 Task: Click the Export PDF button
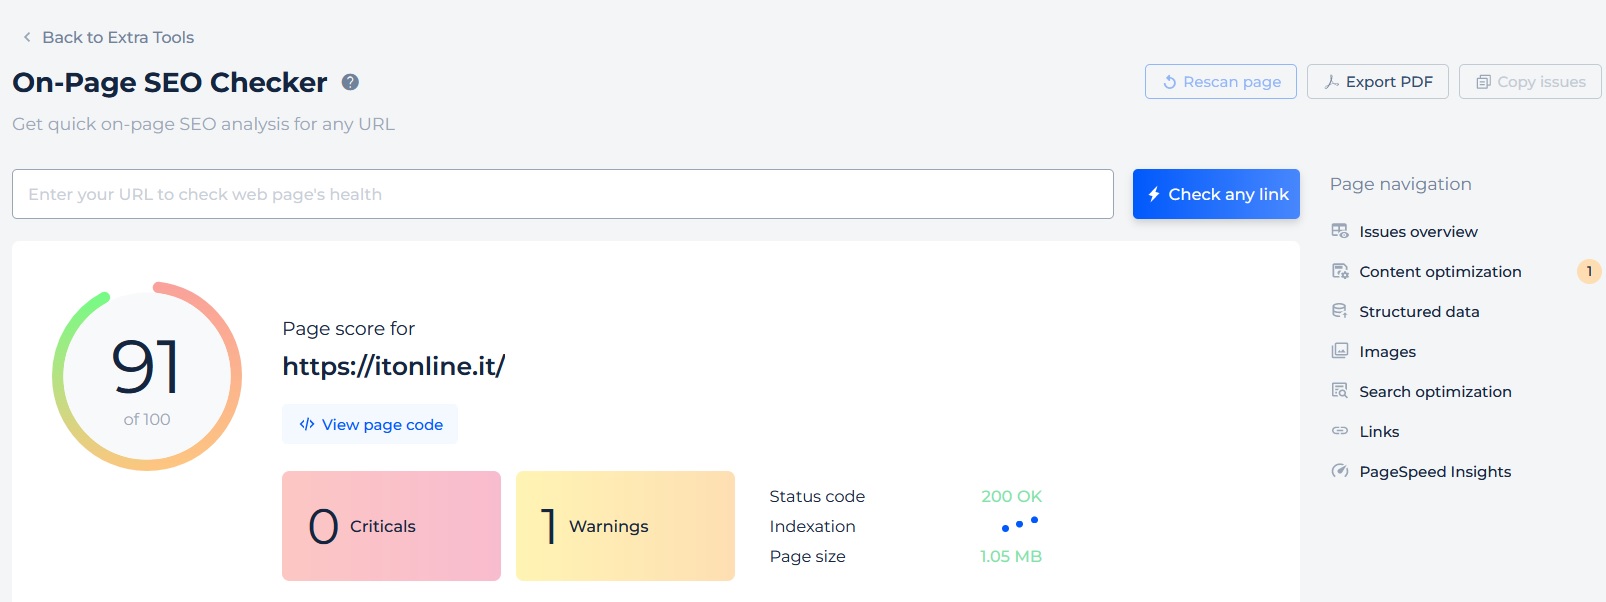coord(1378,82)
